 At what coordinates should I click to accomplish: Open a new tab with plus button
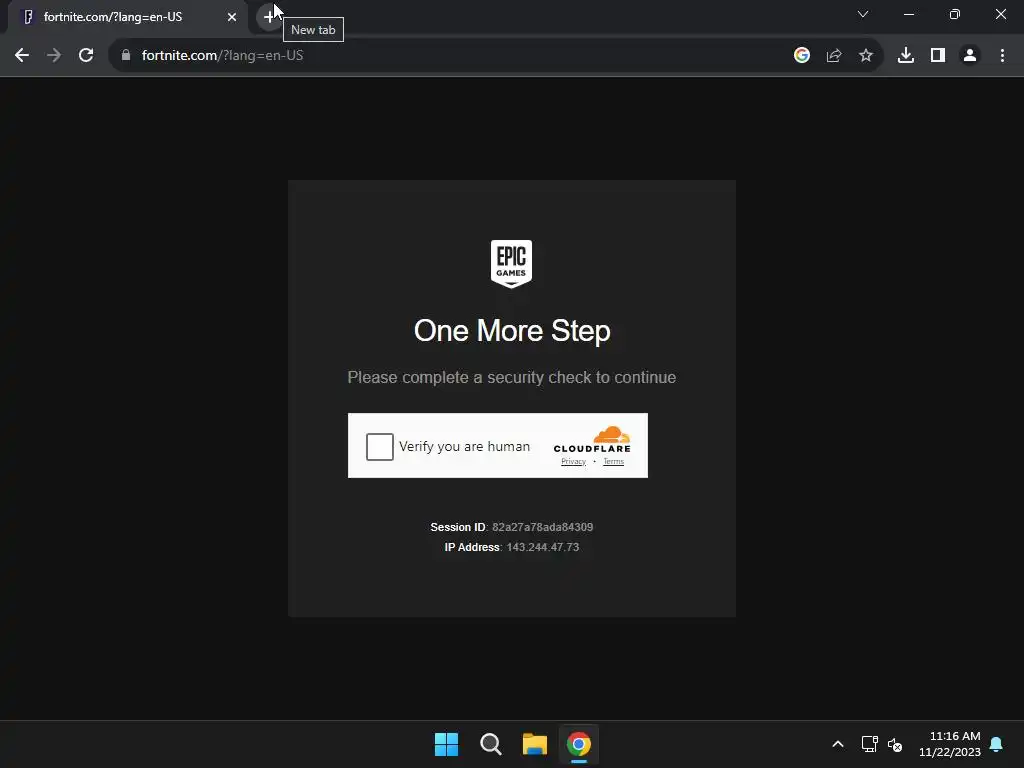click(x=268, y=17)
